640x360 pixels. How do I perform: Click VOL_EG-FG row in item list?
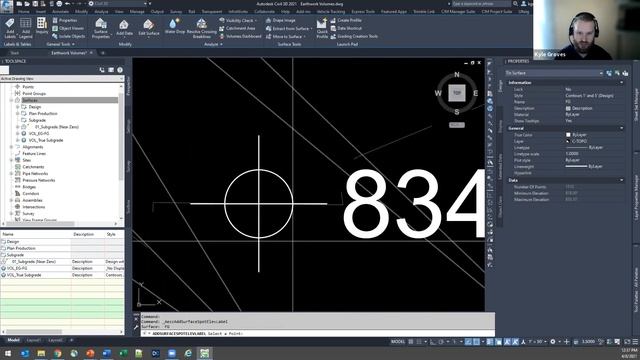(x=62, y=268)
